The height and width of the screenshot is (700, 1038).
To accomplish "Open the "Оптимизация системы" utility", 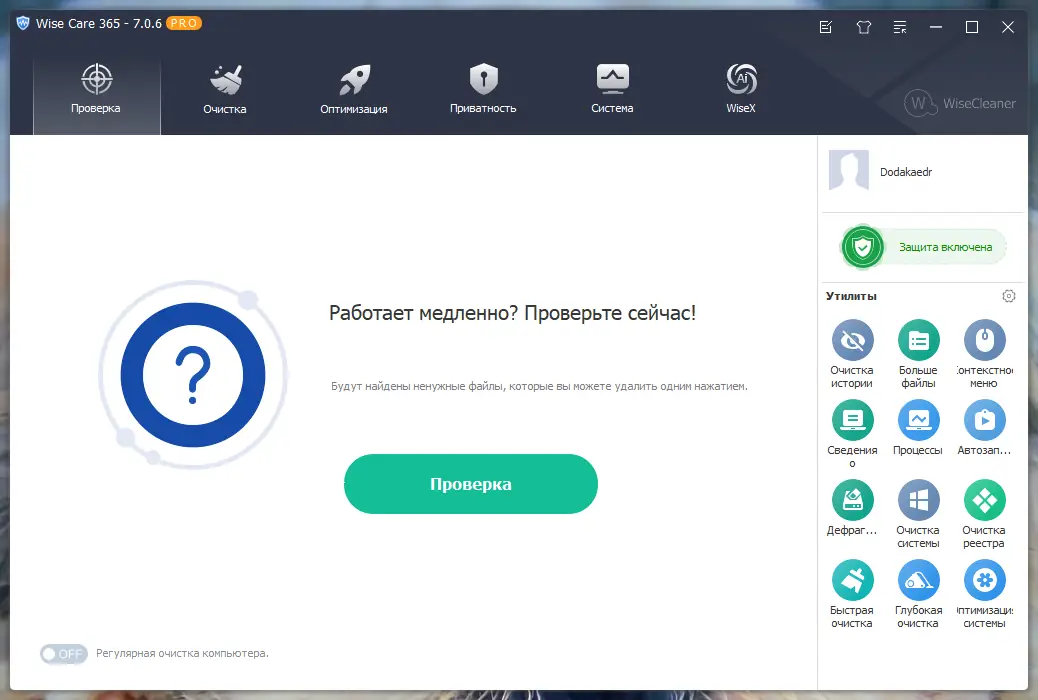I will pyautogui.click(x=984, y=580).
